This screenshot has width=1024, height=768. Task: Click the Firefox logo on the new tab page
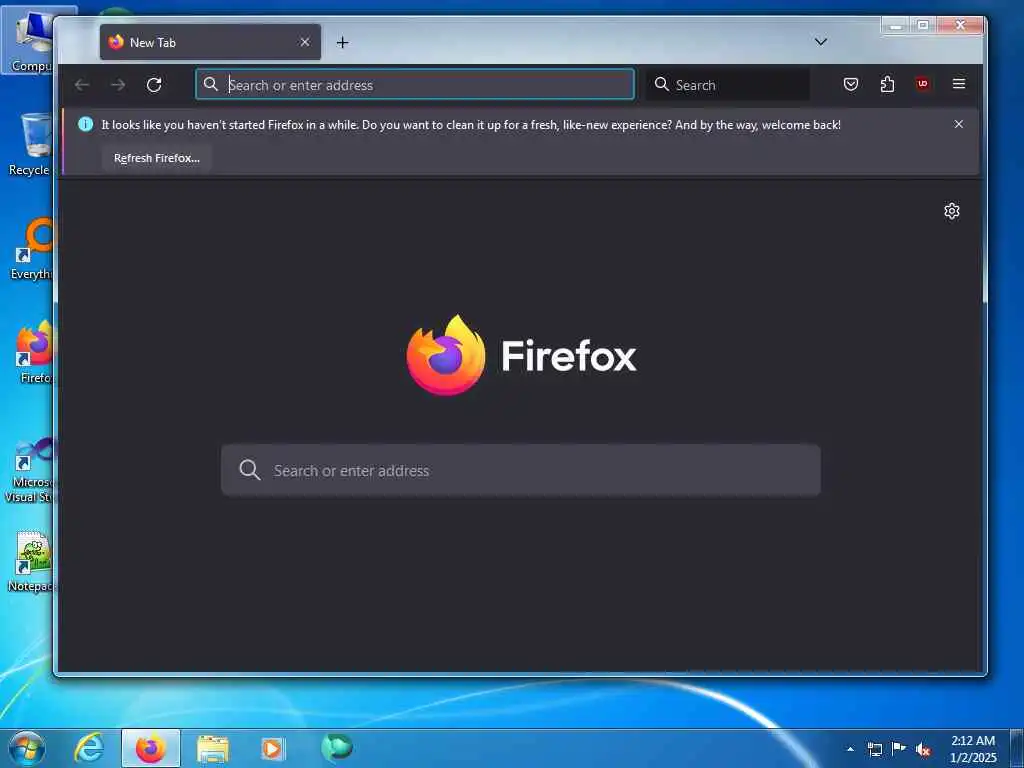click(520, 355)
